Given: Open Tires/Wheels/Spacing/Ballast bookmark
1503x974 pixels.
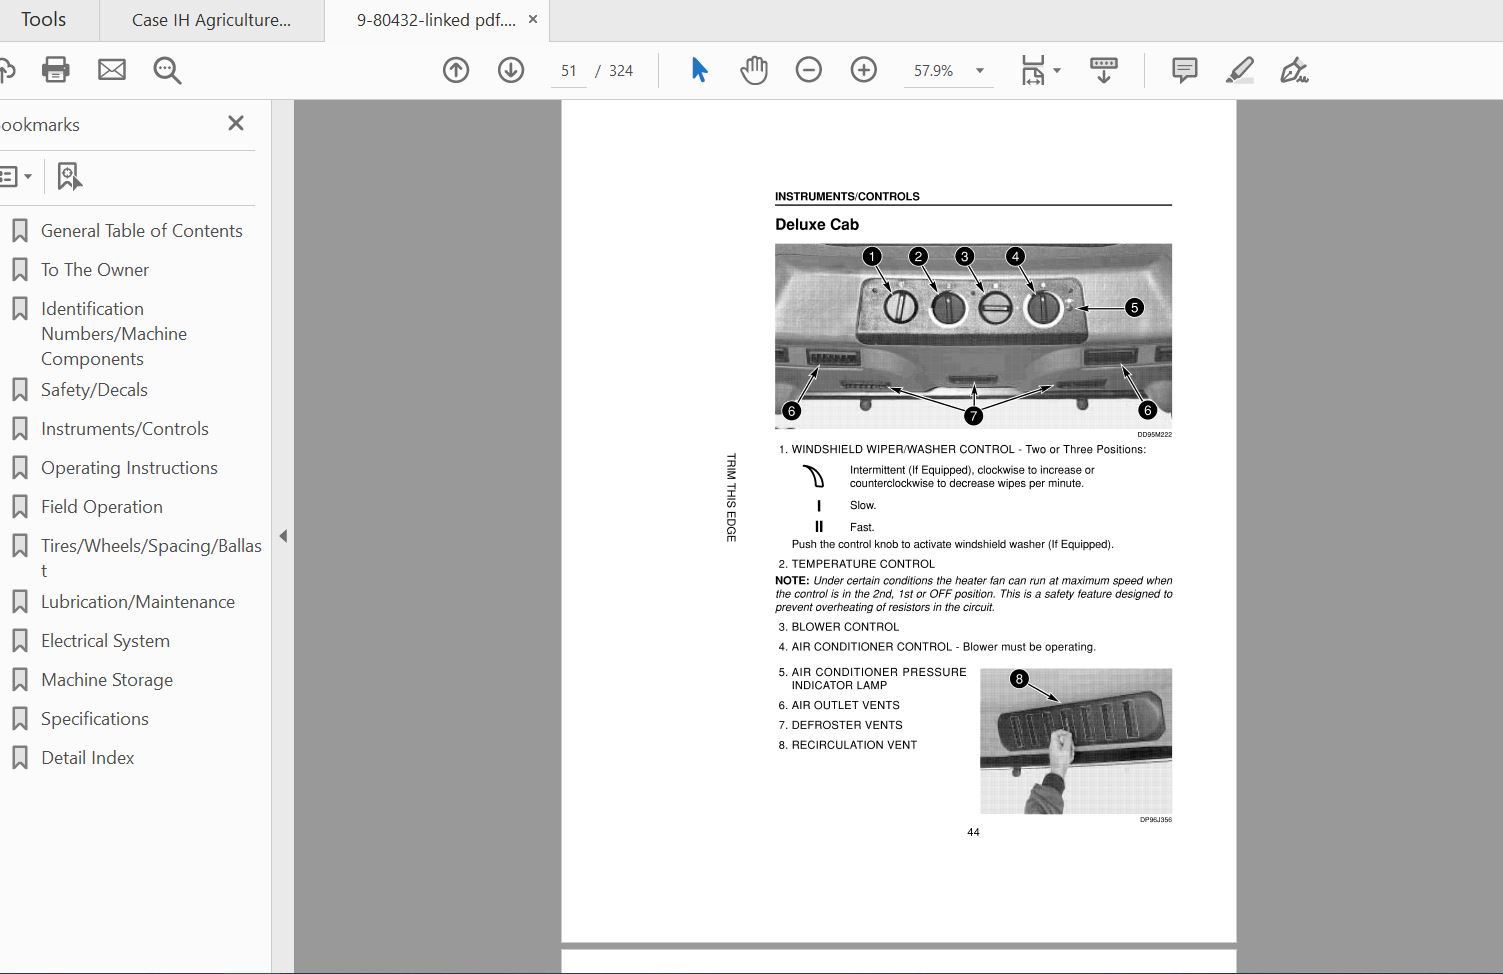Looking at the screenshot, I should coord(151,558).
